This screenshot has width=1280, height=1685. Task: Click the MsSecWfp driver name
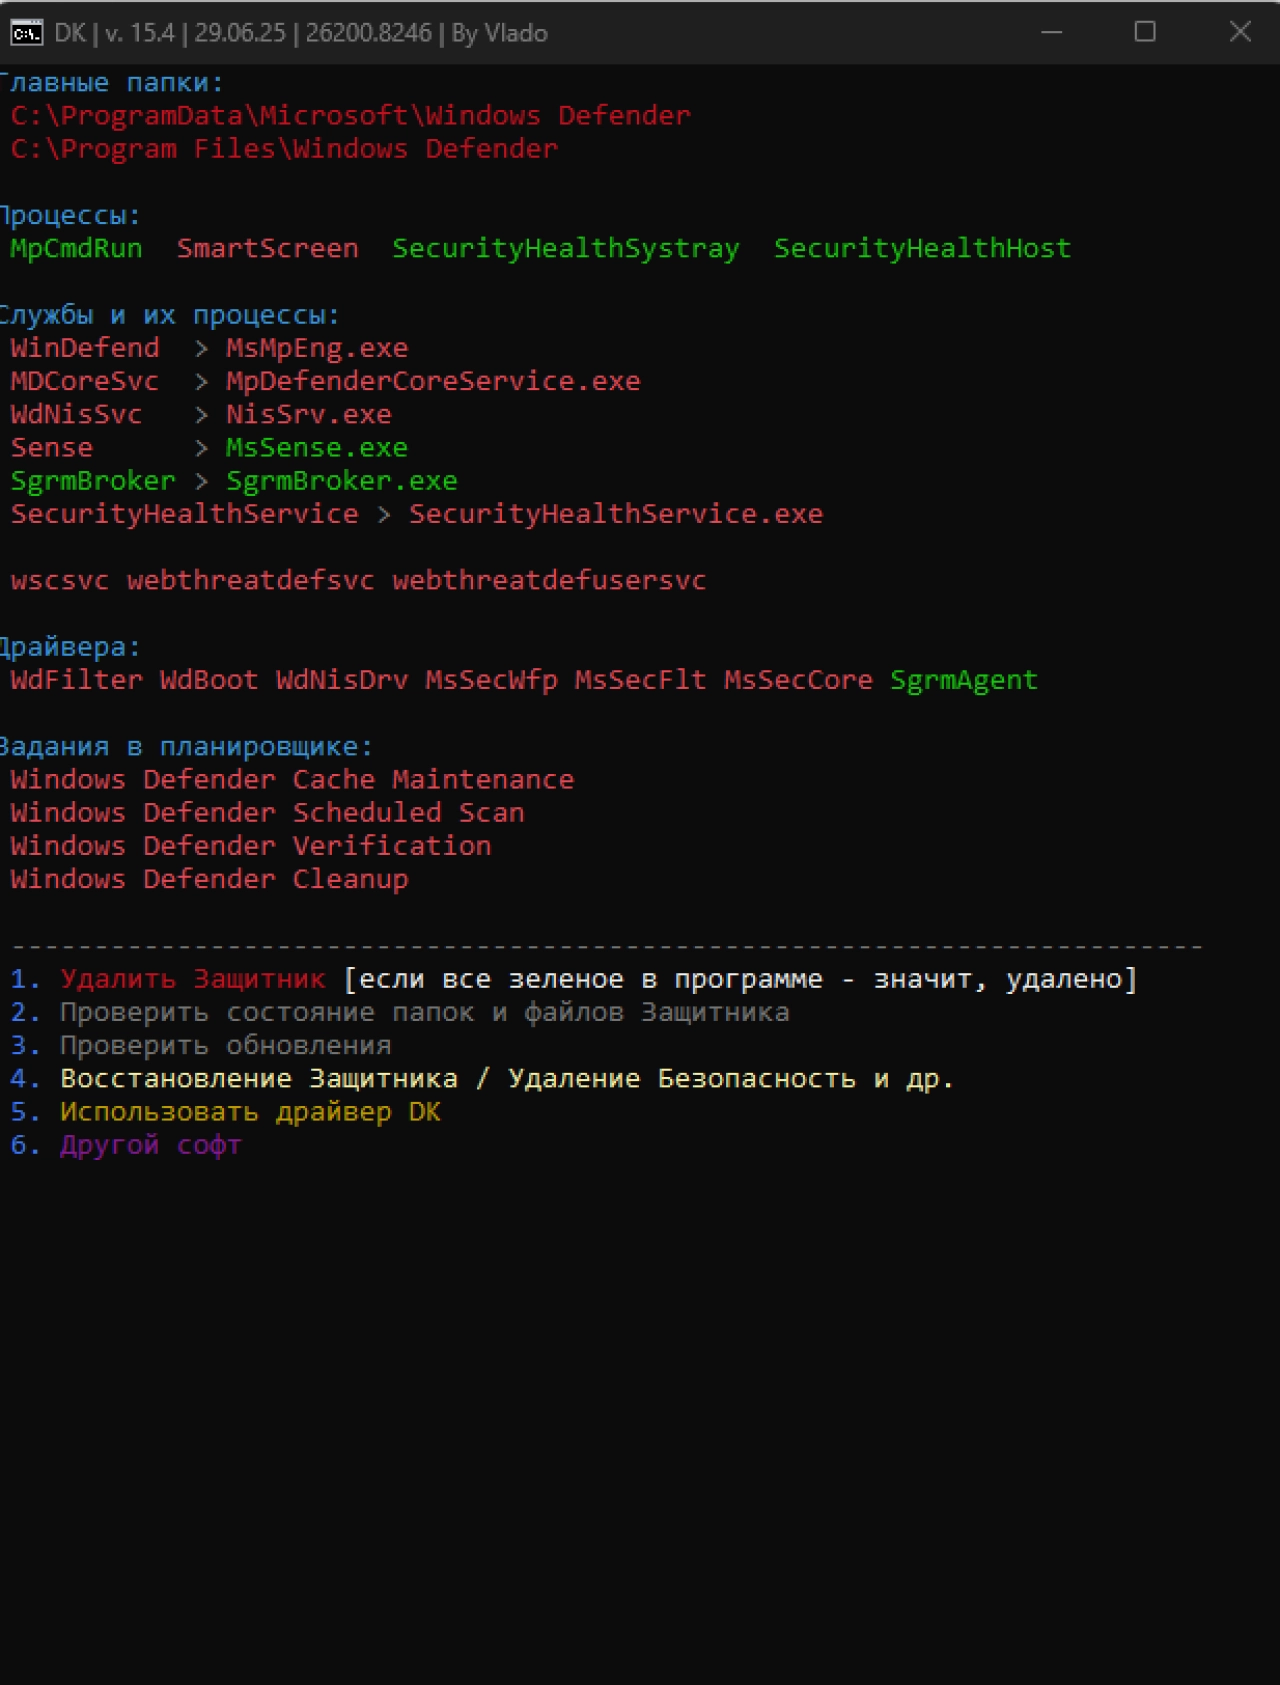pos(491,680)
